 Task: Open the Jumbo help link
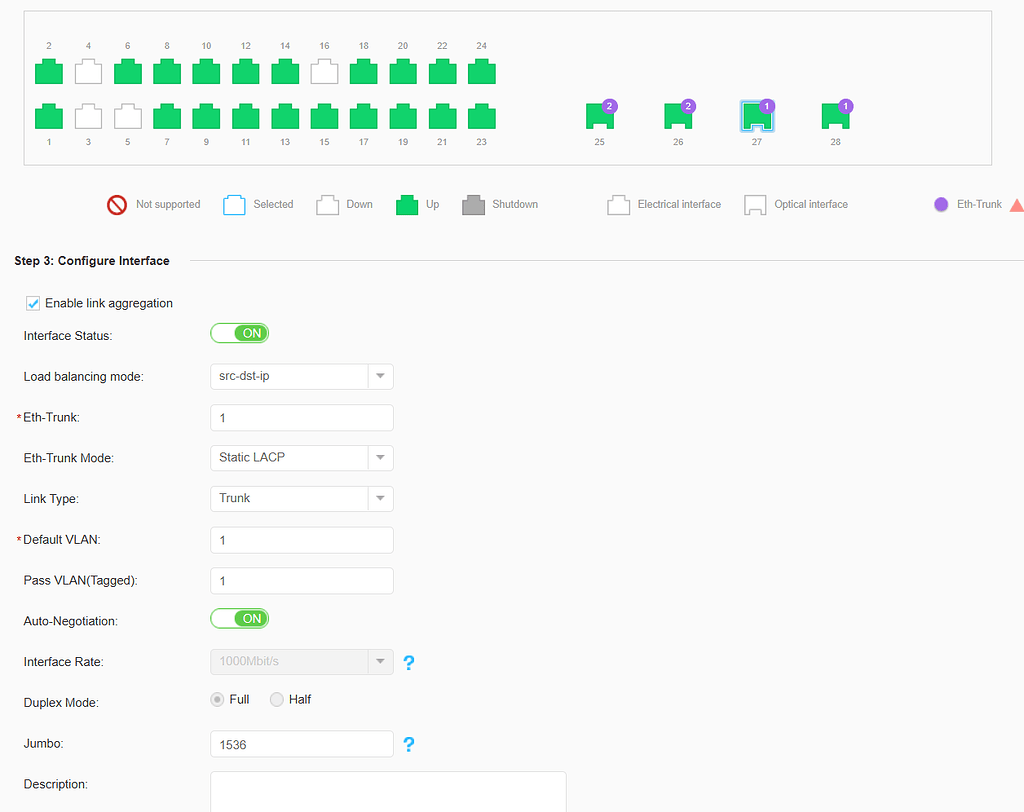tap(409, 744)
